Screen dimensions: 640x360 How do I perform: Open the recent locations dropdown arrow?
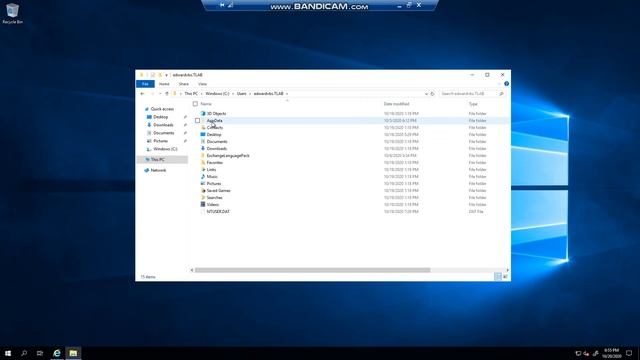point(160,94)
